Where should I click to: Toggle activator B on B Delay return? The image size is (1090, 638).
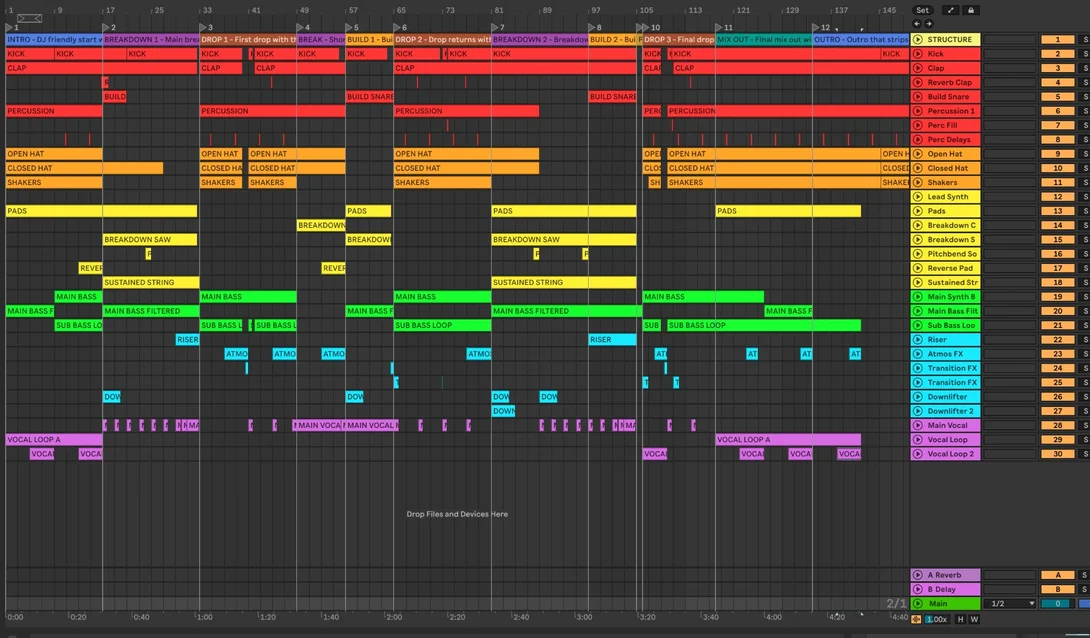tap(1057, 589)
